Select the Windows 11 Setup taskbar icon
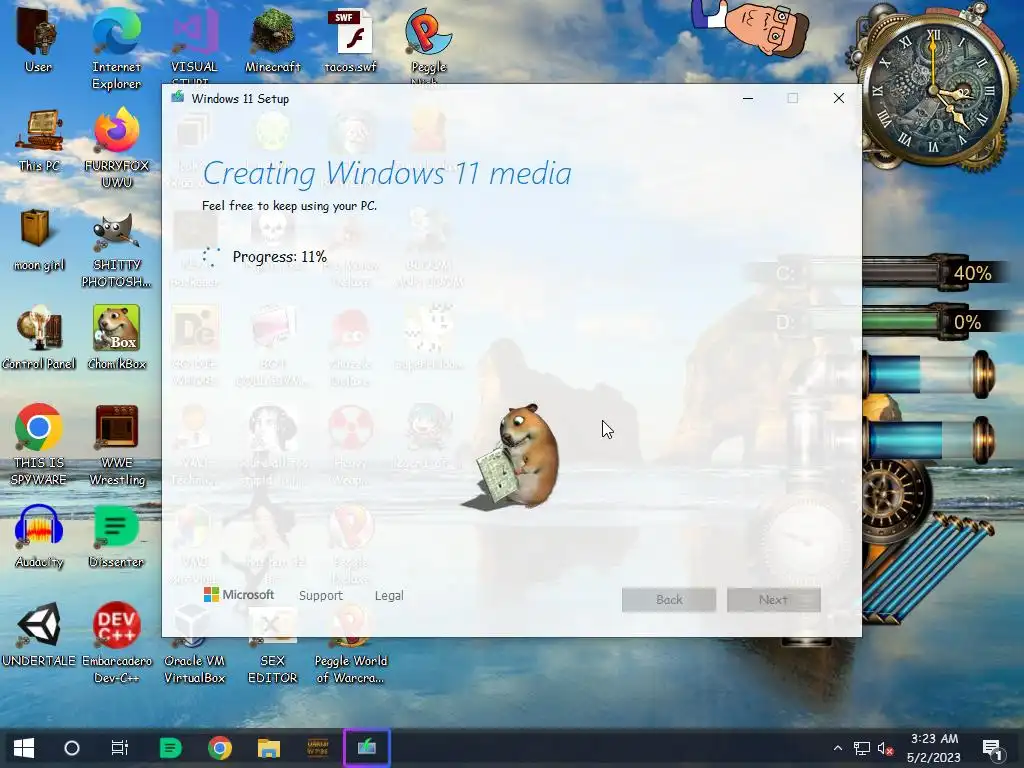This screenshot has height=768, width=1024. pos(366,748)
